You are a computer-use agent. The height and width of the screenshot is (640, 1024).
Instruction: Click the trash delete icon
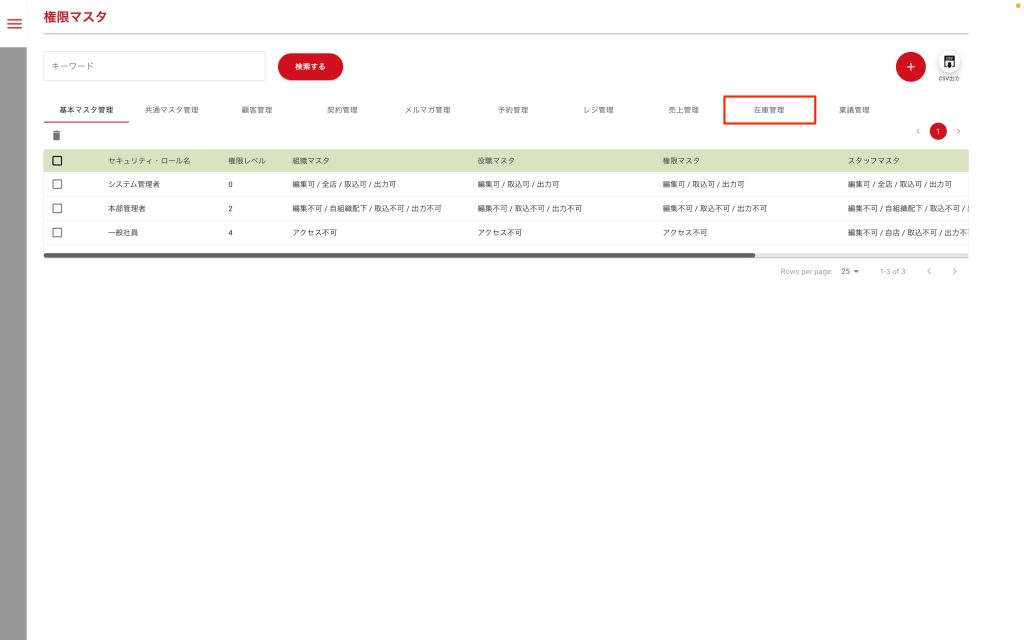(x=56, y=135)
